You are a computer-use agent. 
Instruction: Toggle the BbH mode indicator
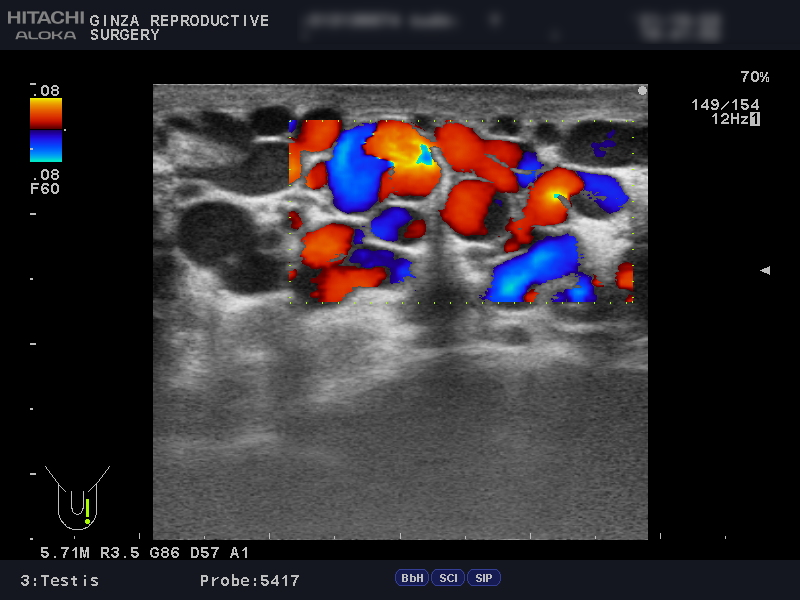(x=411, y=578)
